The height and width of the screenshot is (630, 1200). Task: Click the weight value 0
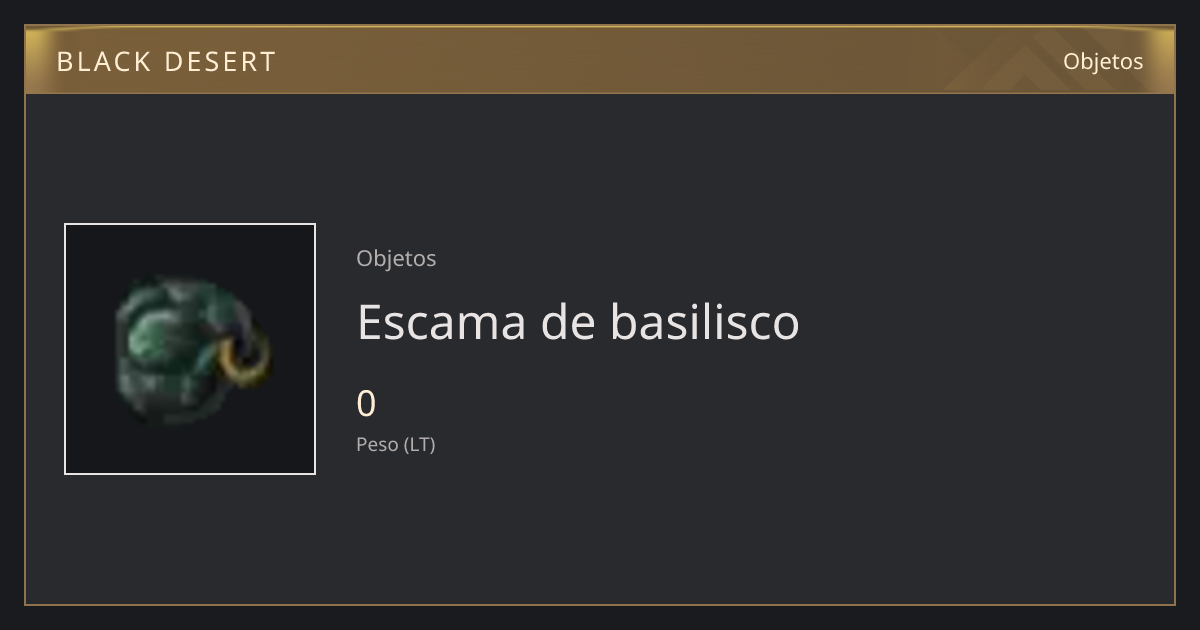click(367, 404)
